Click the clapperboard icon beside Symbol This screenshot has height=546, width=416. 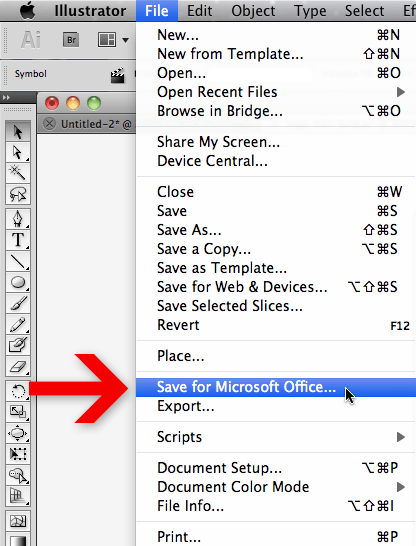118,75
